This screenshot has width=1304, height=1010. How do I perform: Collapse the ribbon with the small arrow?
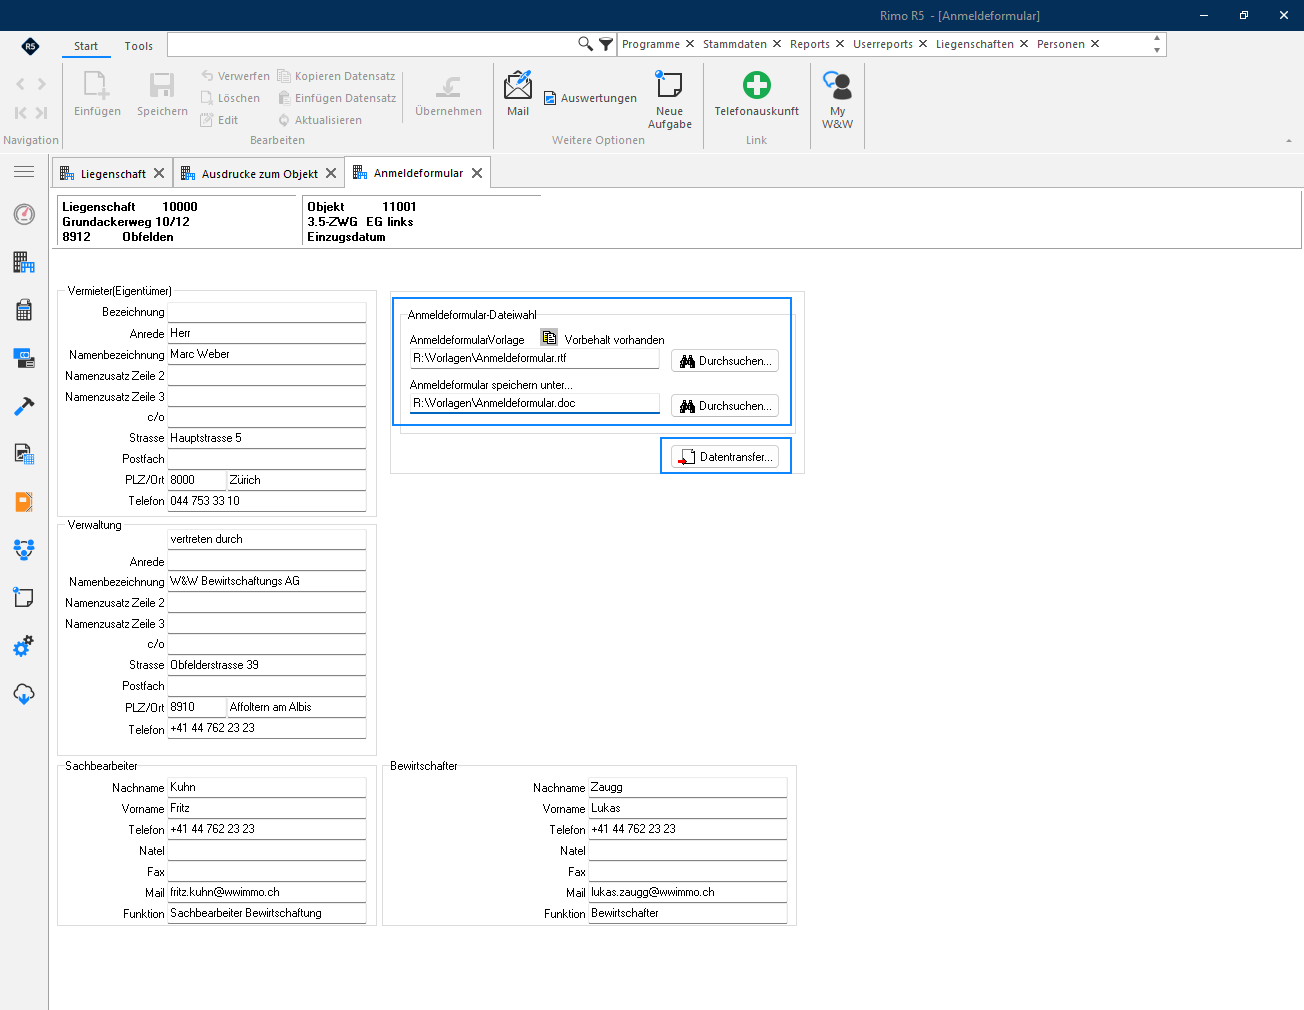click(1289, 141)
